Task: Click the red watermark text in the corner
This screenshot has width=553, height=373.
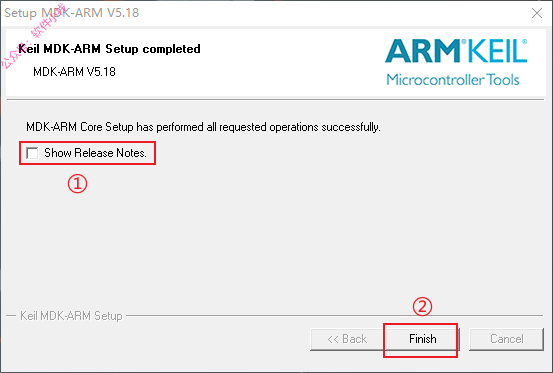Action: (34, 35)
